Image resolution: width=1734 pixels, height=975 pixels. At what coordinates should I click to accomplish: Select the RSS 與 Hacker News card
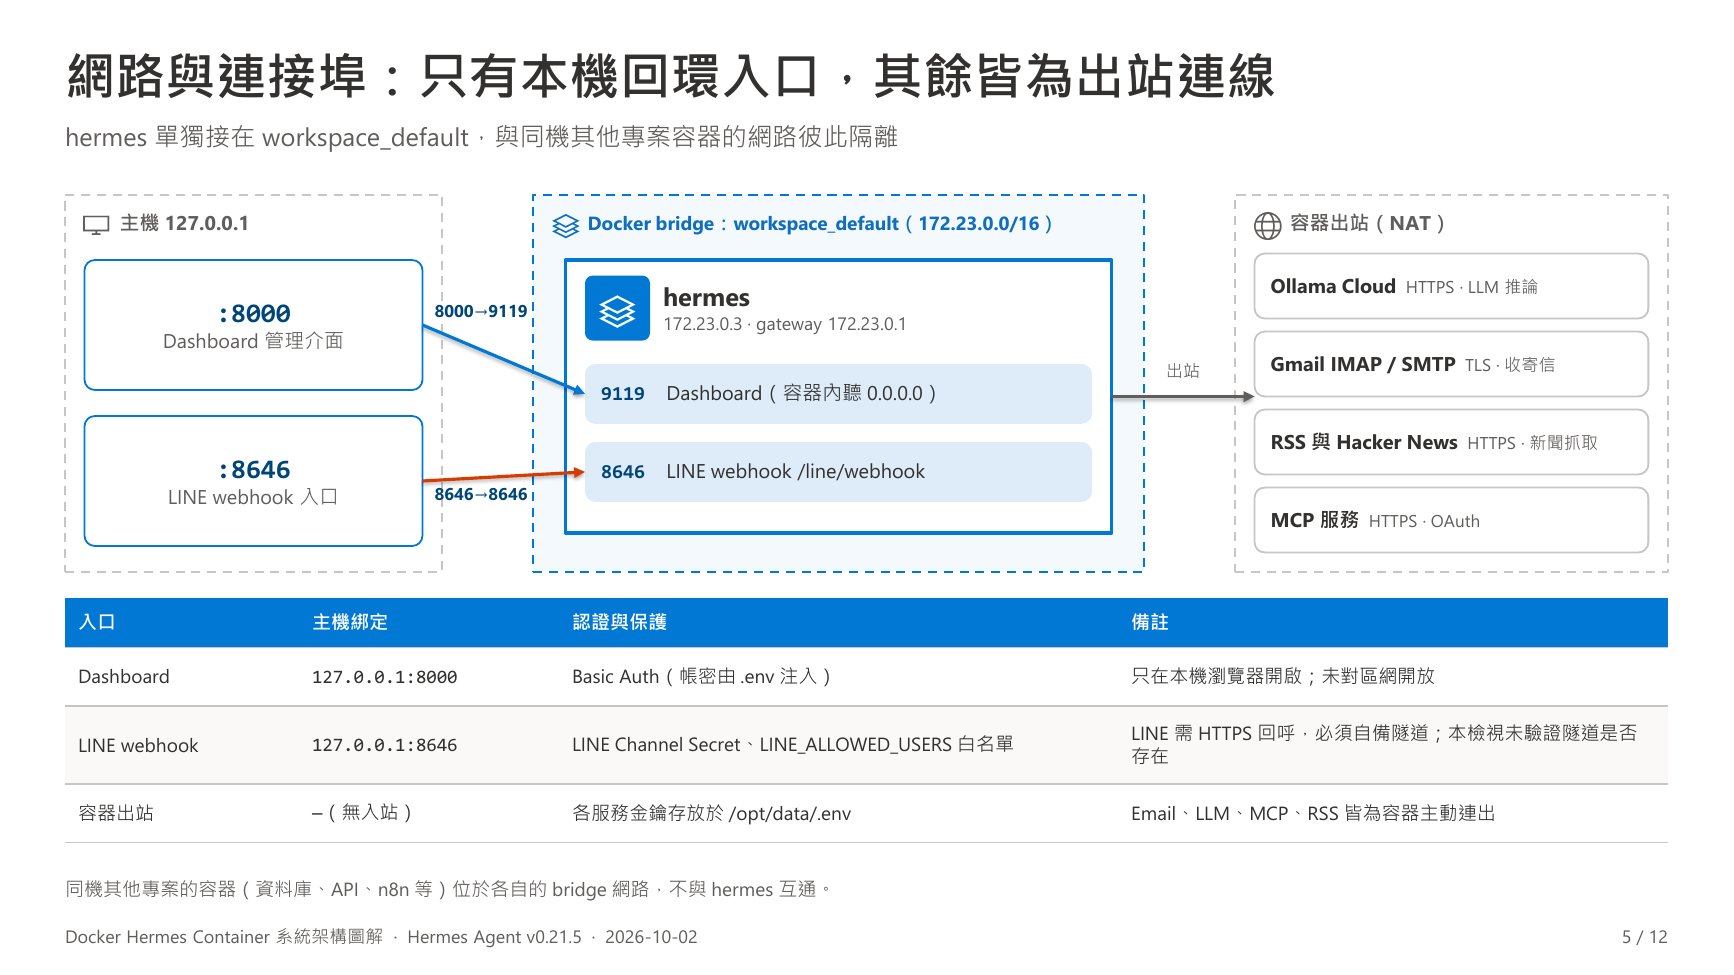click(1451, 442)
